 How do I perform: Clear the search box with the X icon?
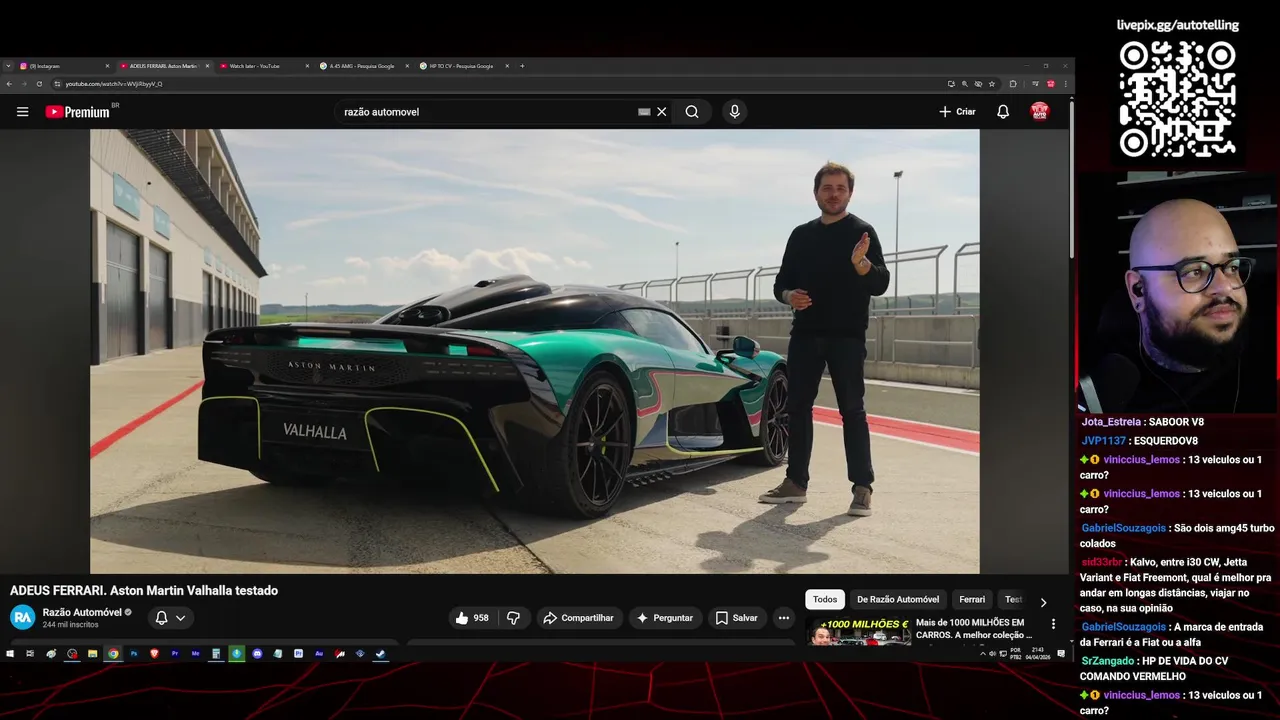click(661, 112)
